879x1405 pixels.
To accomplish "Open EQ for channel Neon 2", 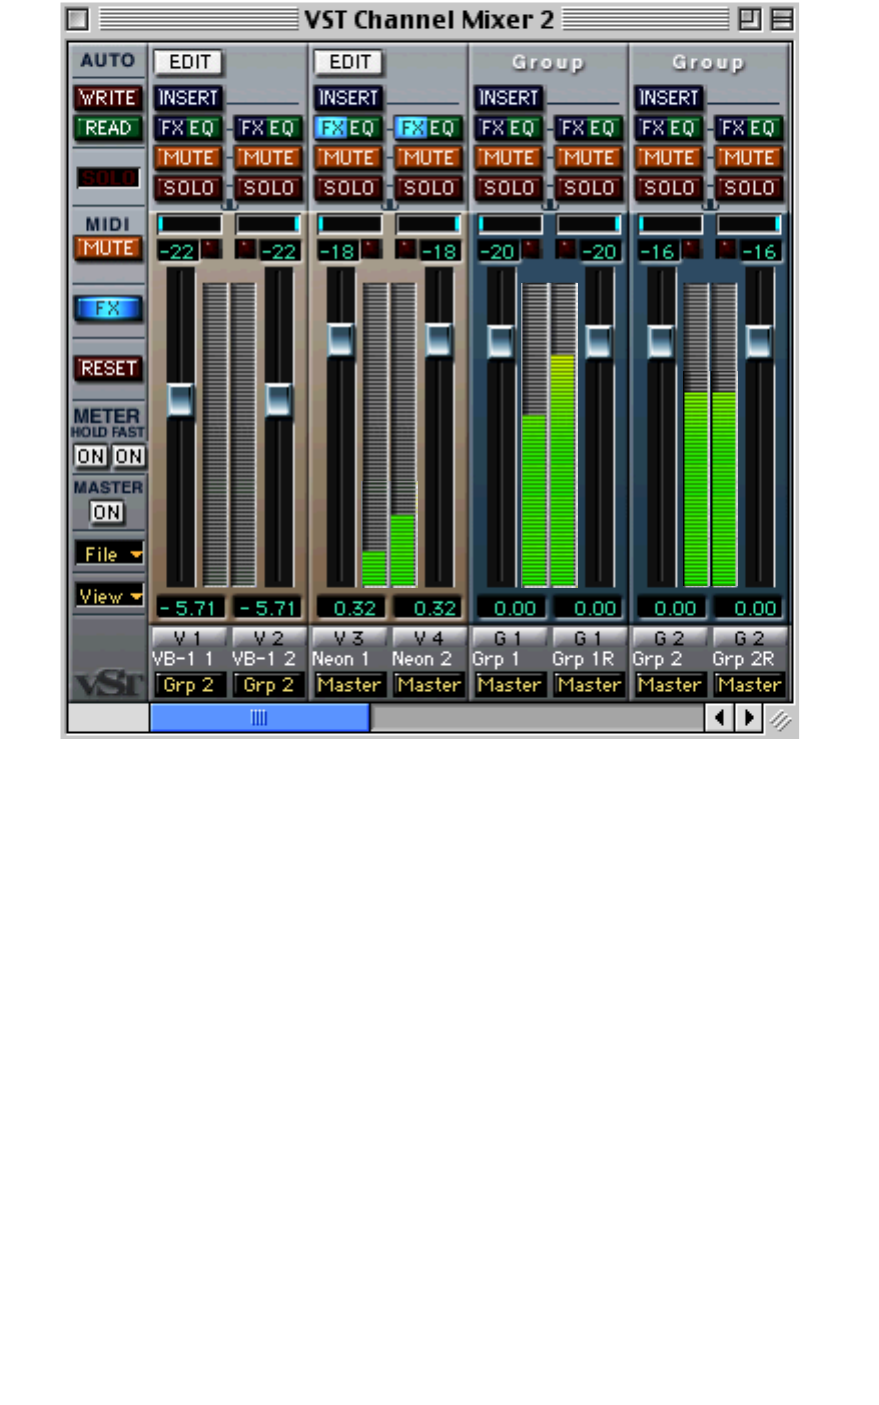I will pos(443,128).
